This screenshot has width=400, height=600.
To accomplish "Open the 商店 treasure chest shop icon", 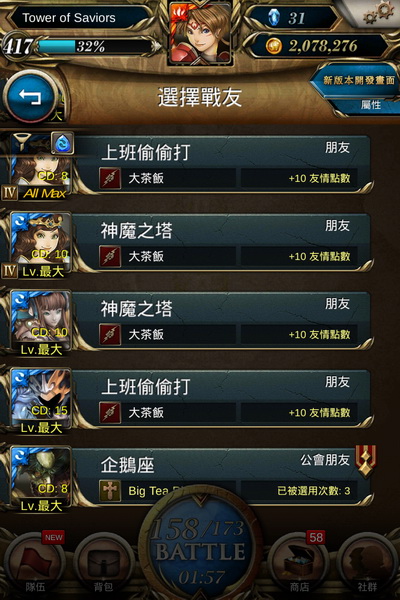I will pyautogui.click(x=299, y=564).
